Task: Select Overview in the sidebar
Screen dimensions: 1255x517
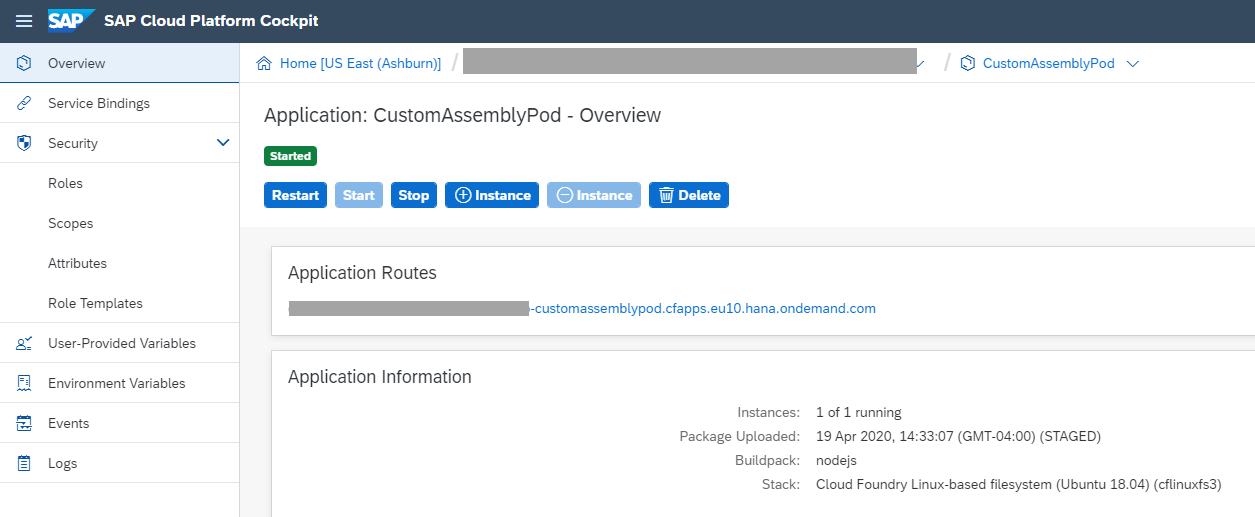Action: 76,63
